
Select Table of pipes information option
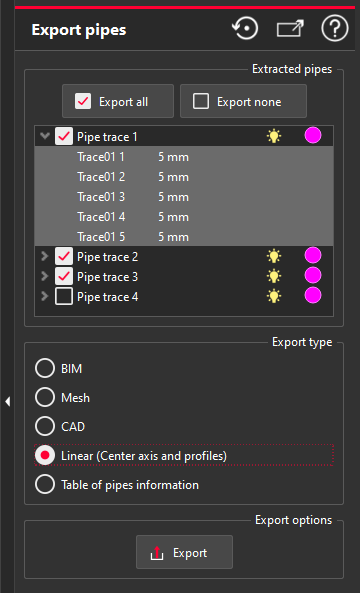tap(45, 484)
